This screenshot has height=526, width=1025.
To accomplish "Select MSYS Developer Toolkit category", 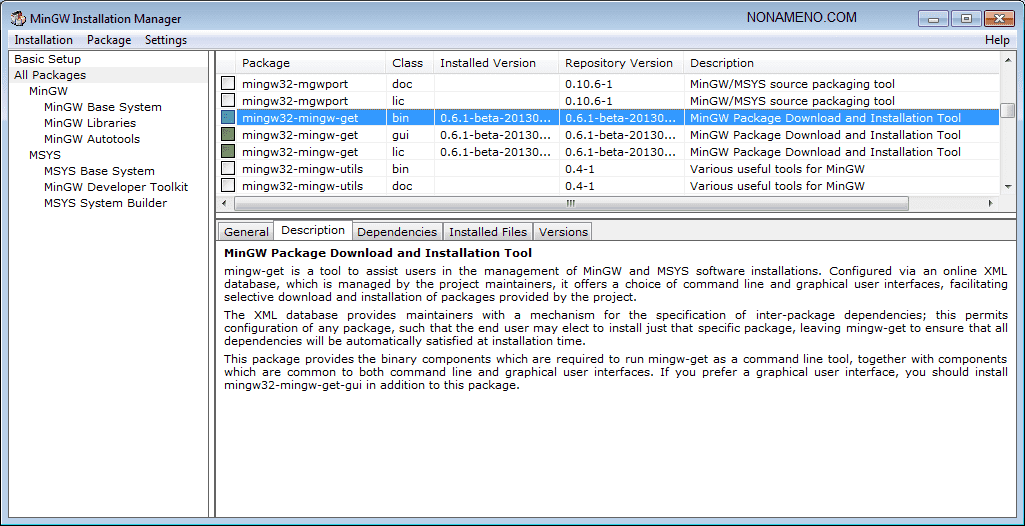I will [115, 187].
